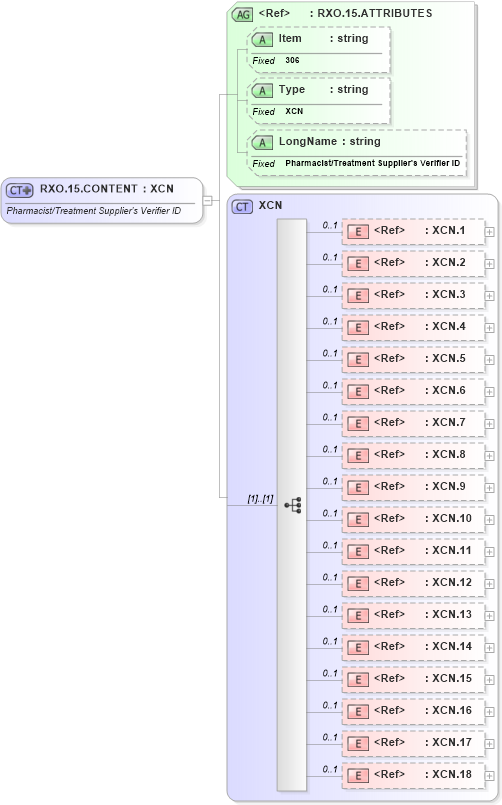502x805 pixels.
Task: Click the E icon of XCN.18
Action: point(358,776)
